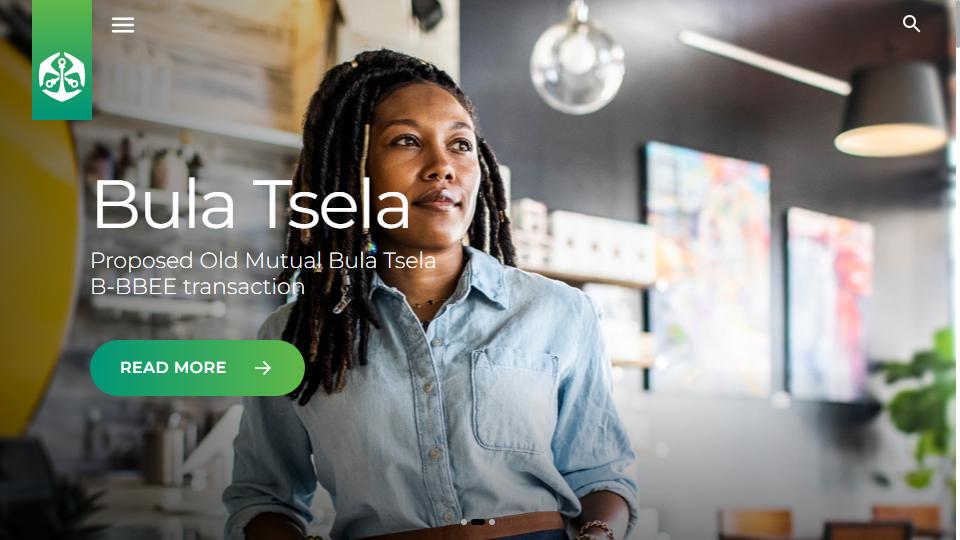Click the "Bula Tsela" headline
This screenshot has width=960, height=540.
pyautogui.click(x=251, y=204)
